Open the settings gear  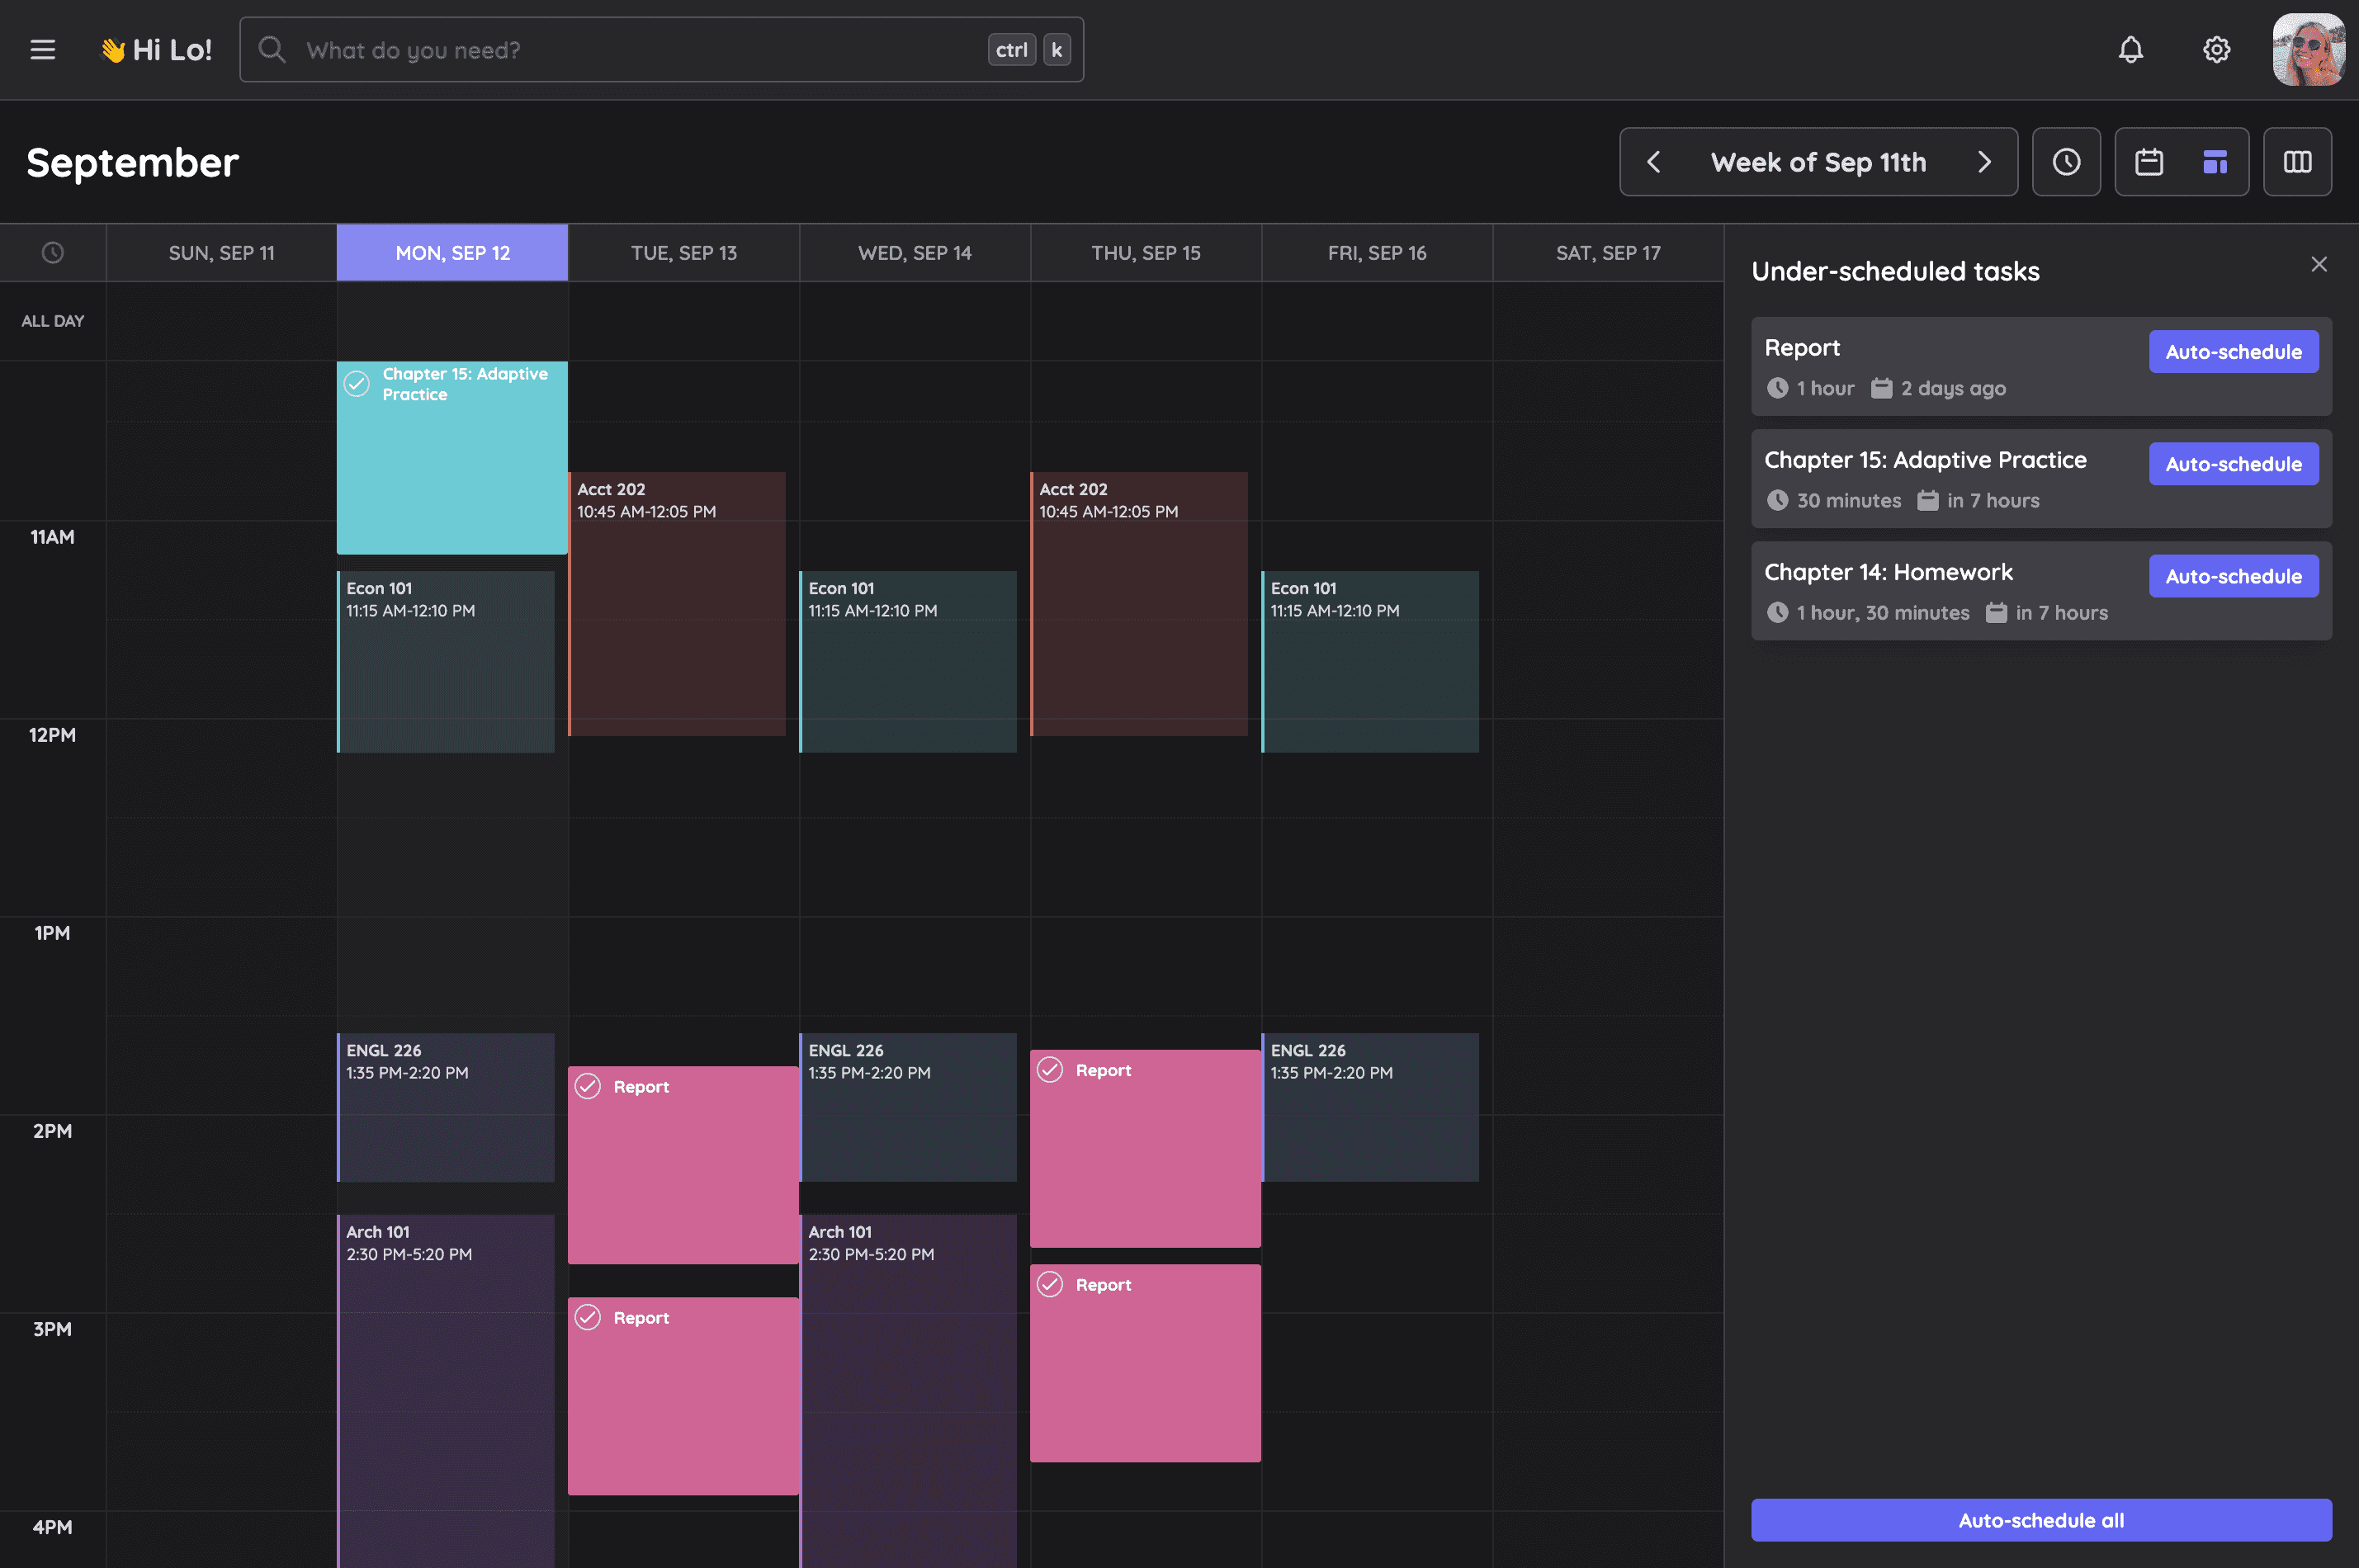(2216, 49)
